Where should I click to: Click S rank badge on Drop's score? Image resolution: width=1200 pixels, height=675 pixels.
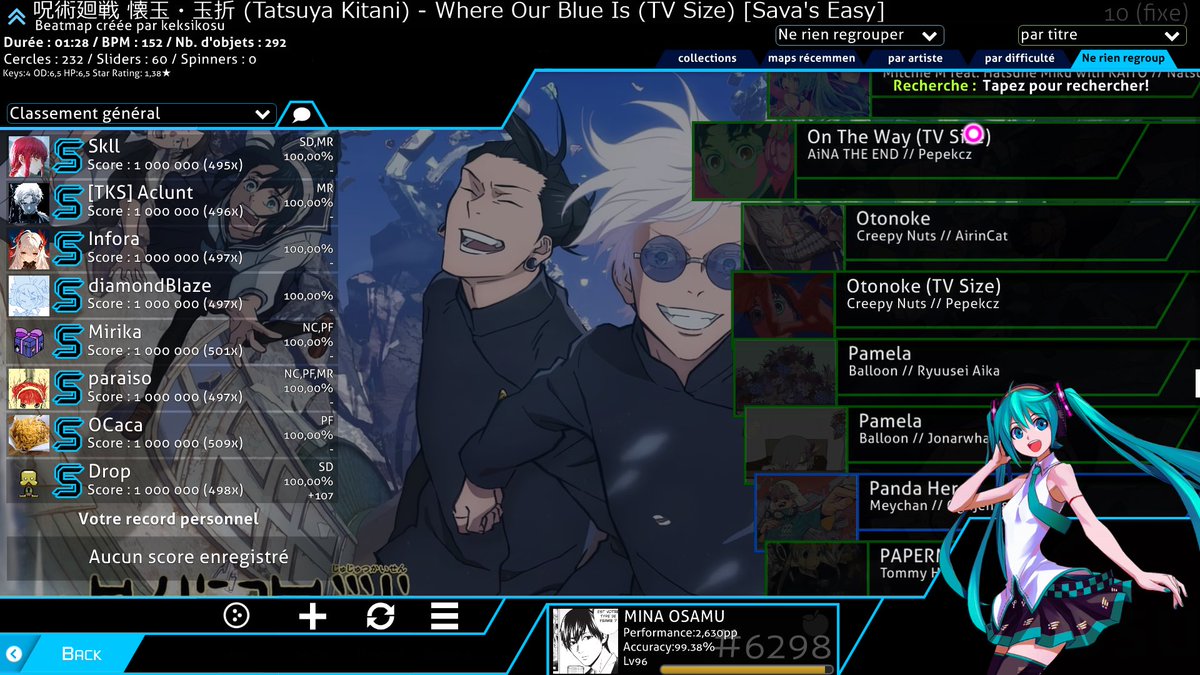(68, 481)
